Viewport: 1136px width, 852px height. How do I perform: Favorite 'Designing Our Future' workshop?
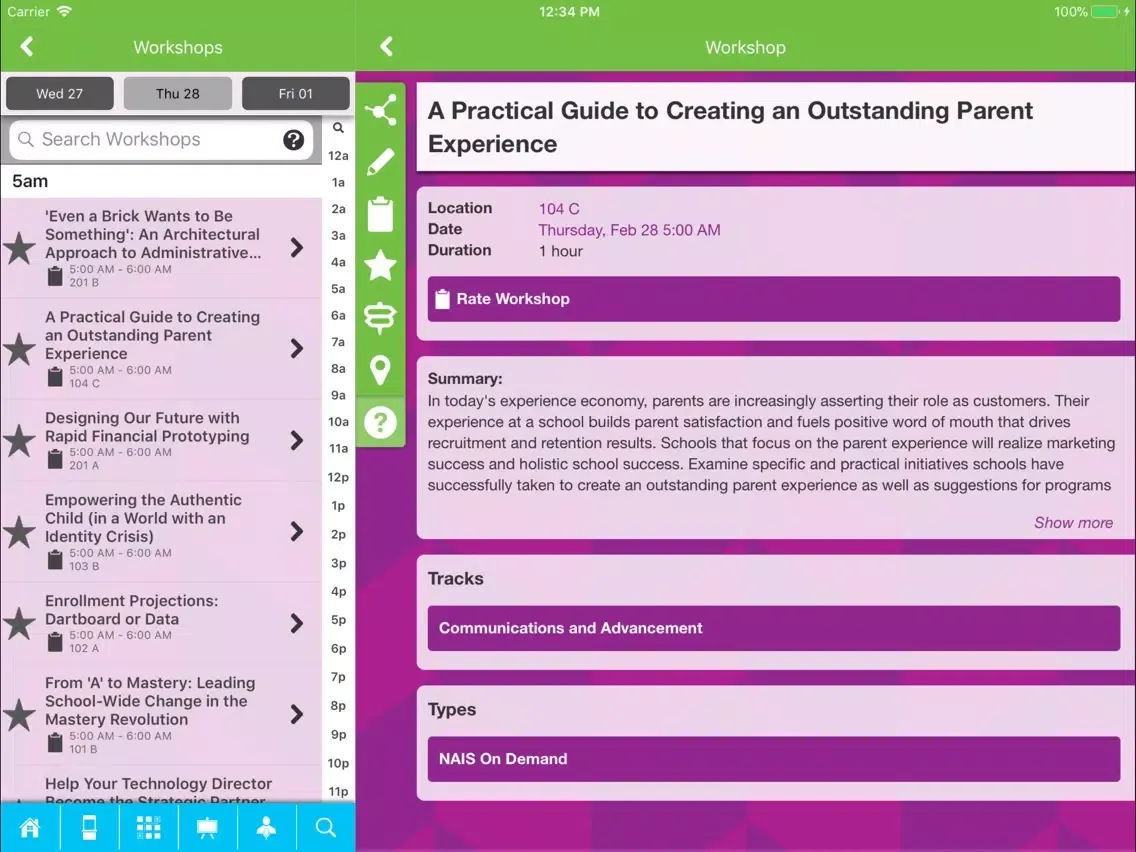(x=20, y=440)
